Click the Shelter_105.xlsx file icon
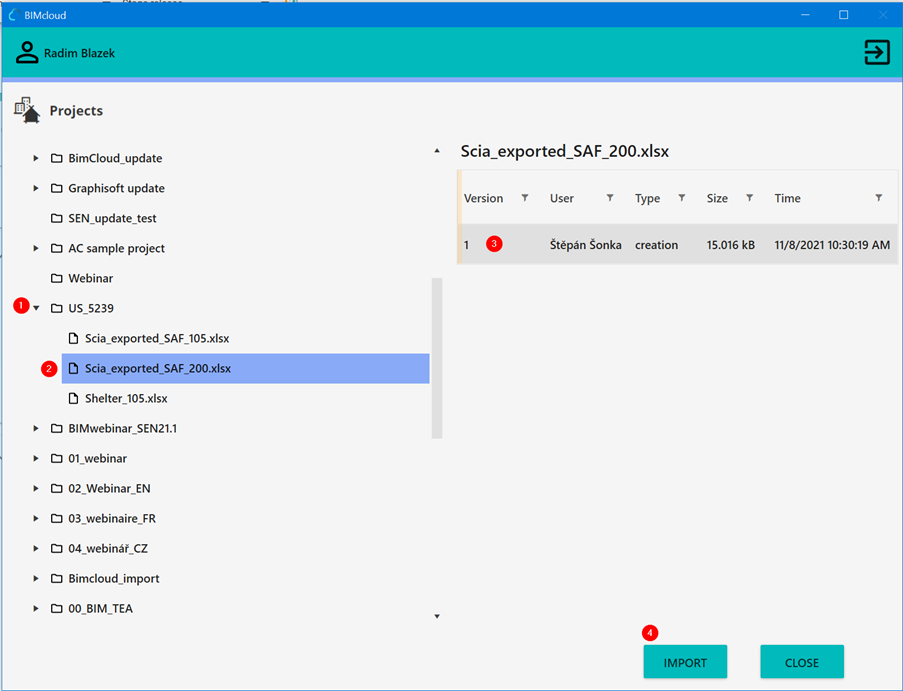903x691 pixels. [x=73, y=398]
